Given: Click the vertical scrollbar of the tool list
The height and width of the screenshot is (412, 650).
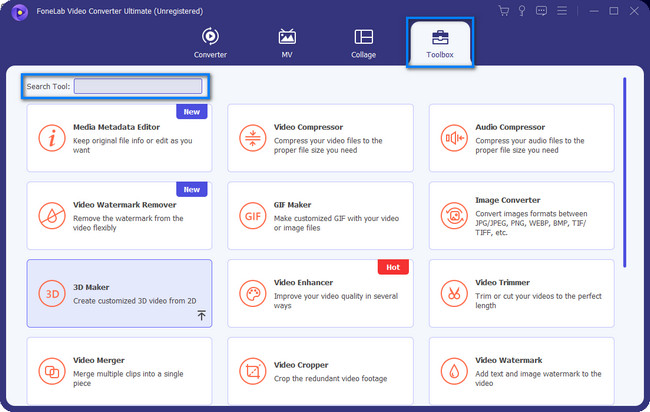Looking at the screenshot, I should coord(625,172).
